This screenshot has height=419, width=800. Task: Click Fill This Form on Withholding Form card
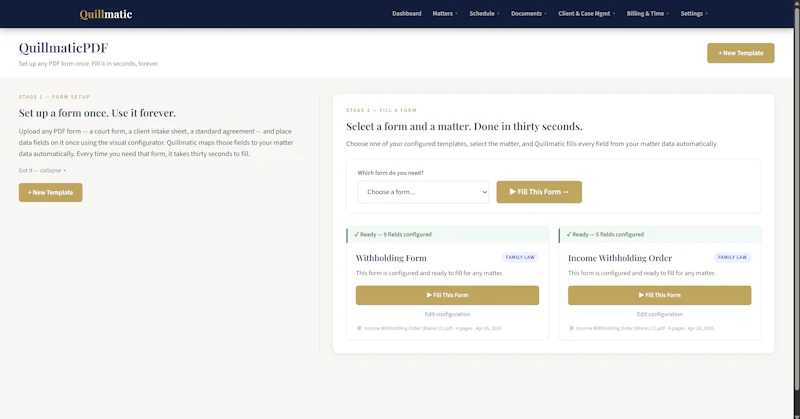pyautogui.click(x=447, y=295)
